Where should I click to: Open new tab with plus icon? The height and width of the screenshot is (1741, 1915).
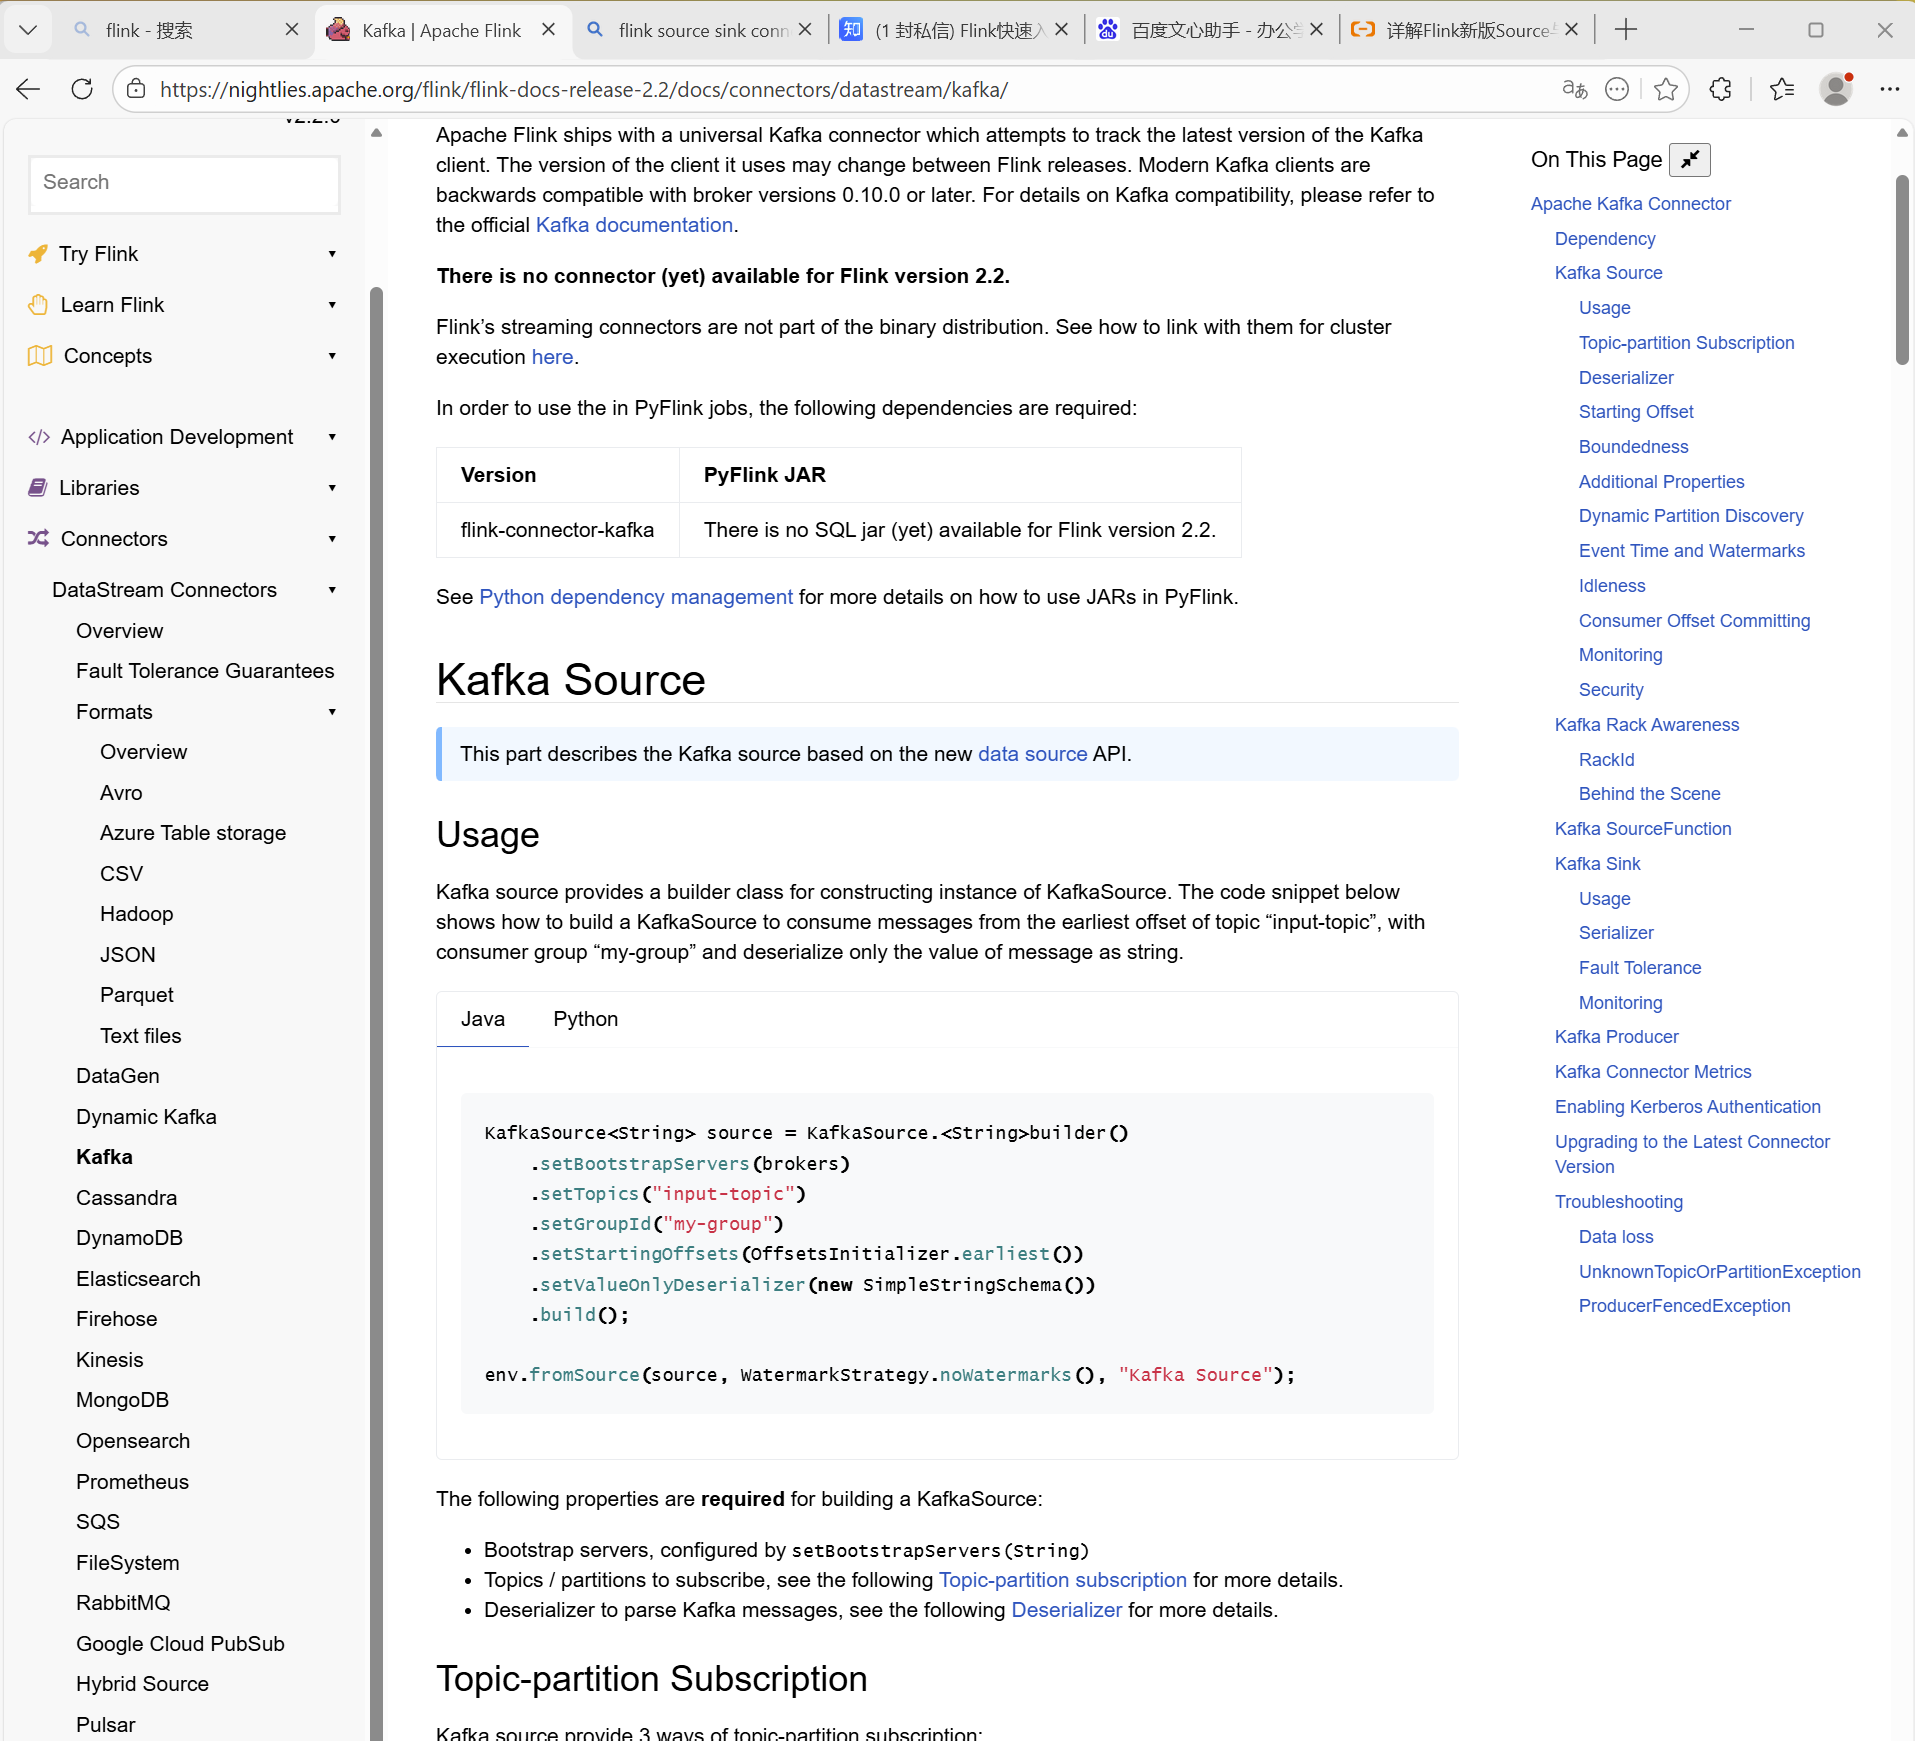click(1626, 30)
